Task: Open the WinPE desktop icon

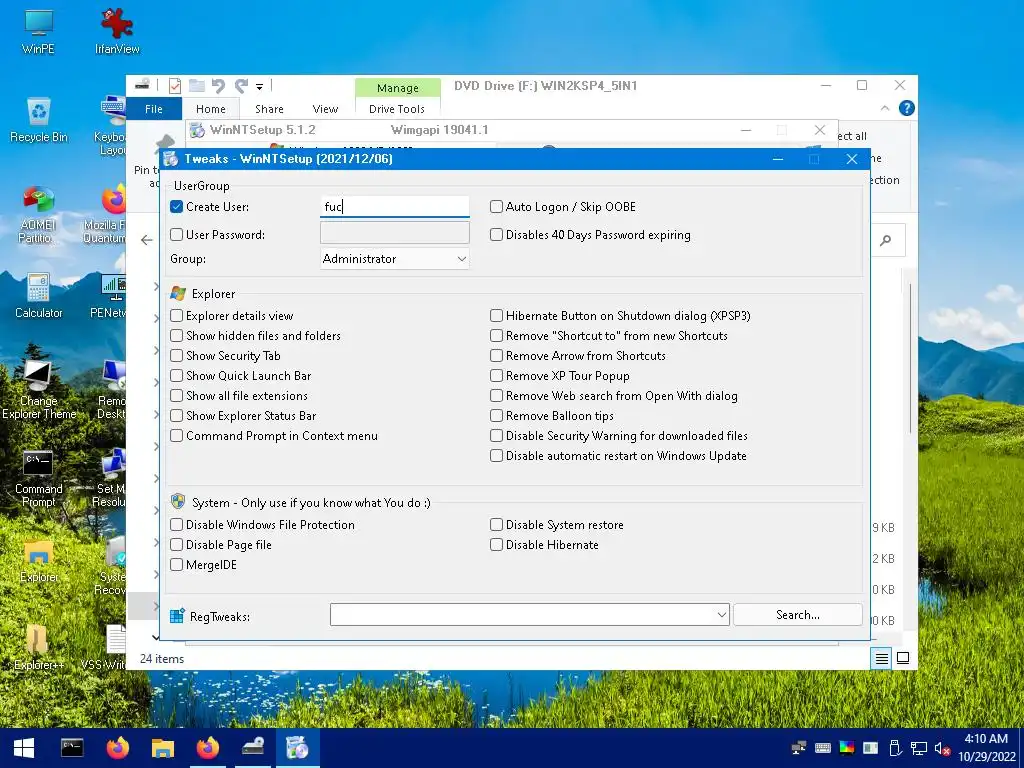Action: click(x=38, y=31)
